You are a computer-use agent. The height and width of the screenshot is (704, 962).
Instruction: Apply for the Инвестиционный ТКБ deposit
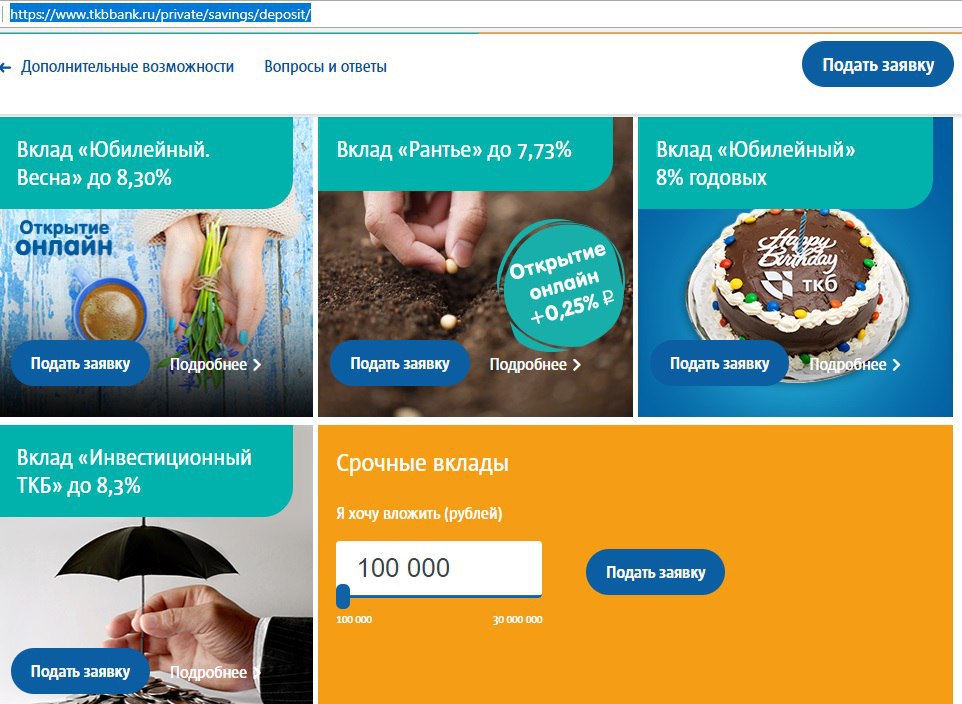(x=80, y=671)
